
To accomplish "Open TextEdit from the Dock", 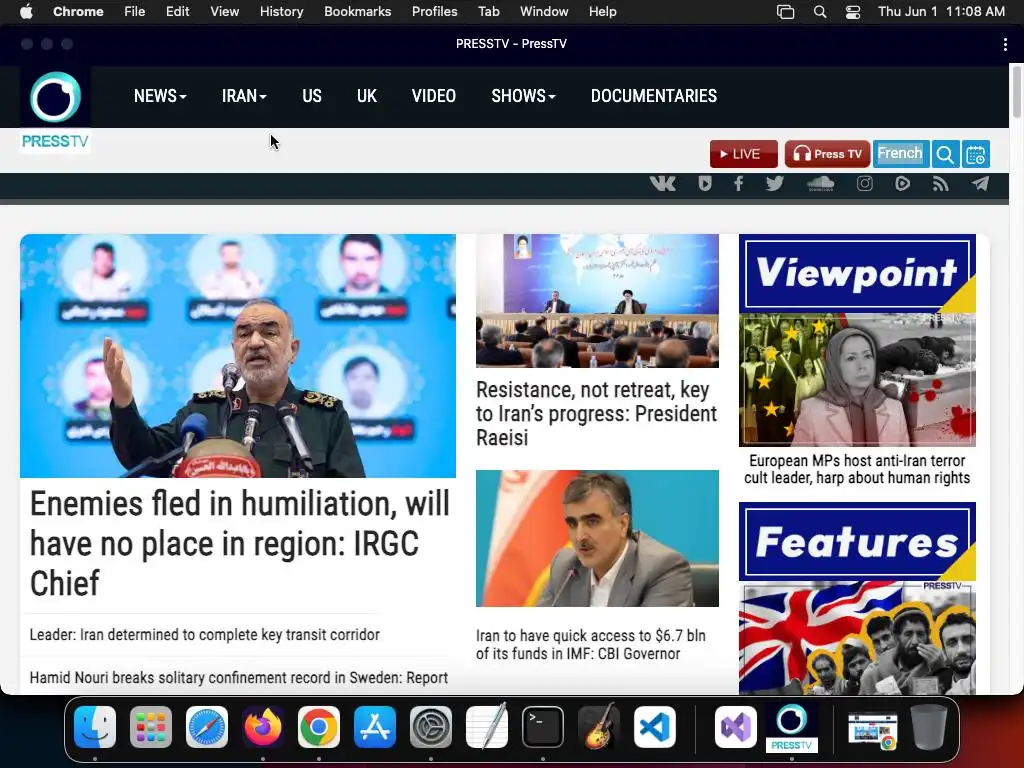I will [x=487, y=727].
